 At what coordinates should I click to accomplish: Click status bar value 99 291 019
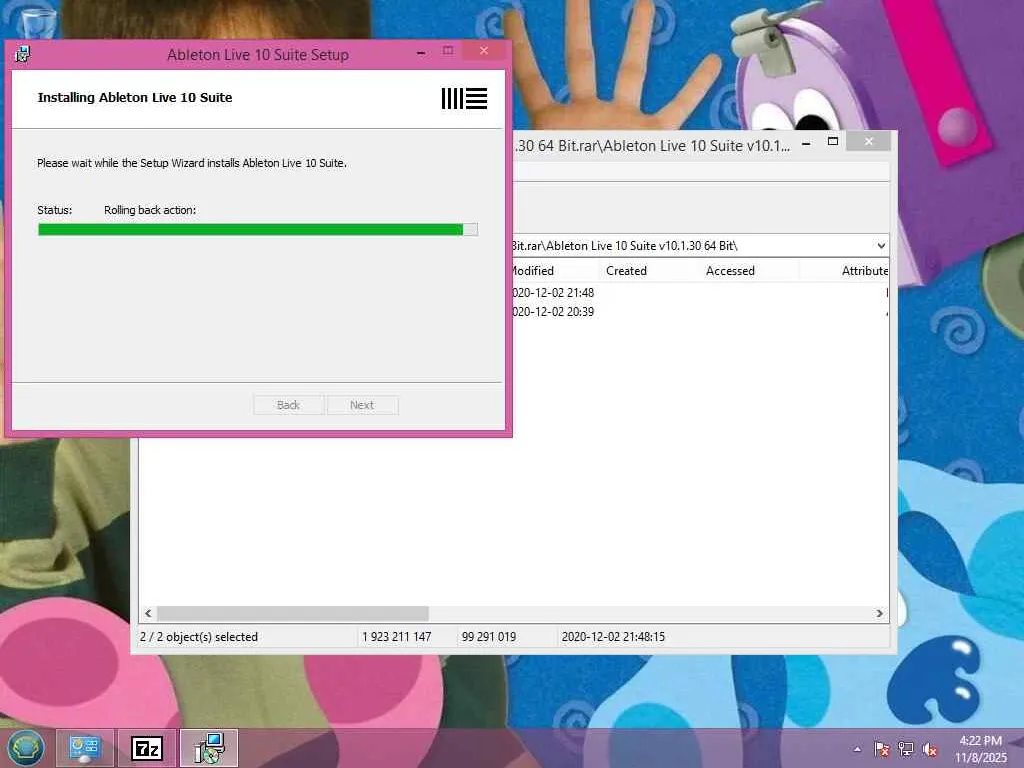pos(488,637)
